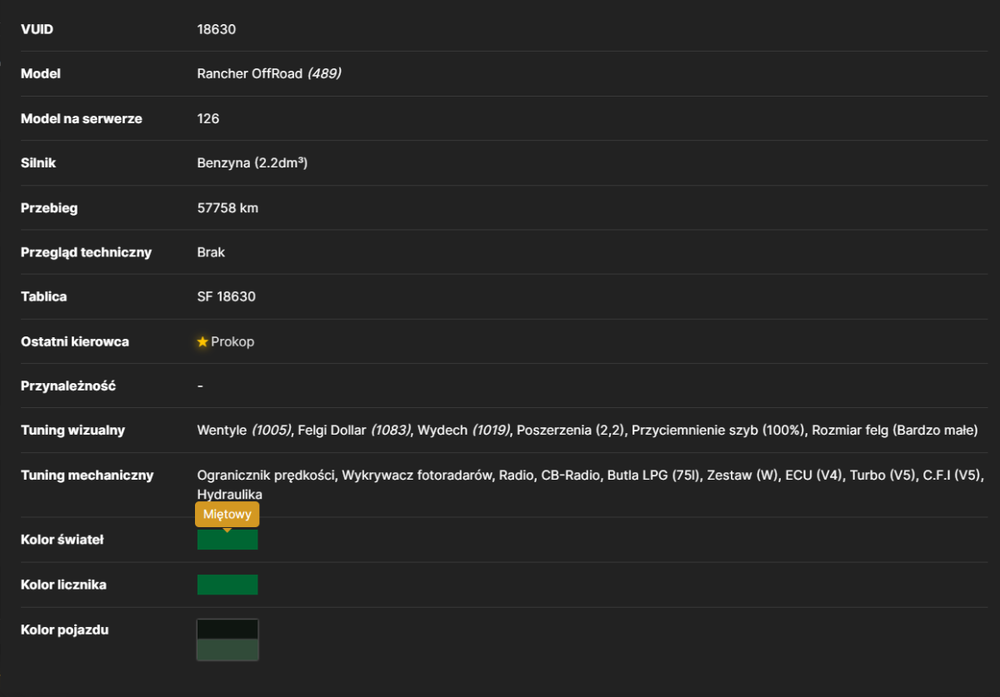This screenshot has width=1000, height=697.
Task: Click the C.F.I (V5) tuning entry
Action: pyautogui.click(x=953, y=475)
